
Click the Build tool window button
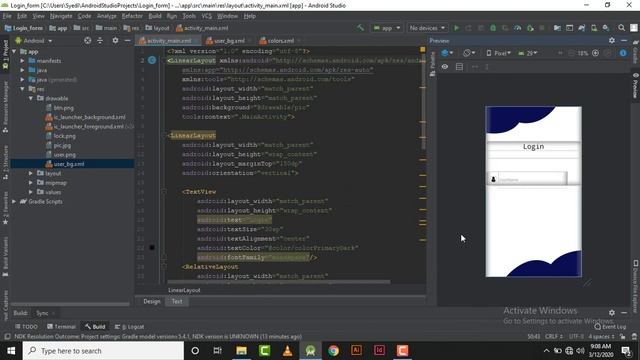(x=95, y=327)
